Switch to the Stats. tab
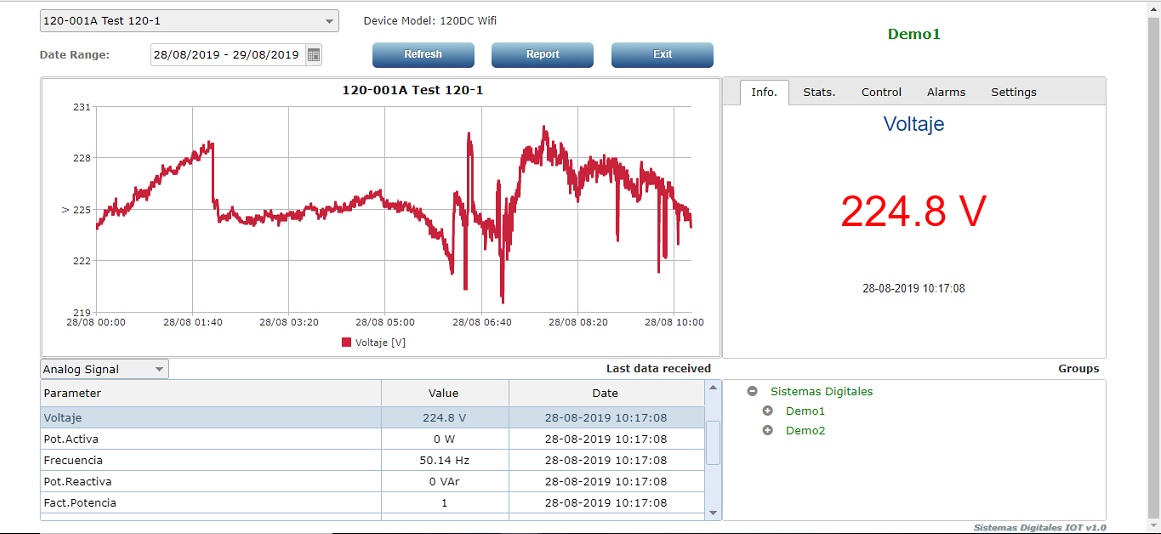Screen dimensions: 1161x534 tap(819, 92)
